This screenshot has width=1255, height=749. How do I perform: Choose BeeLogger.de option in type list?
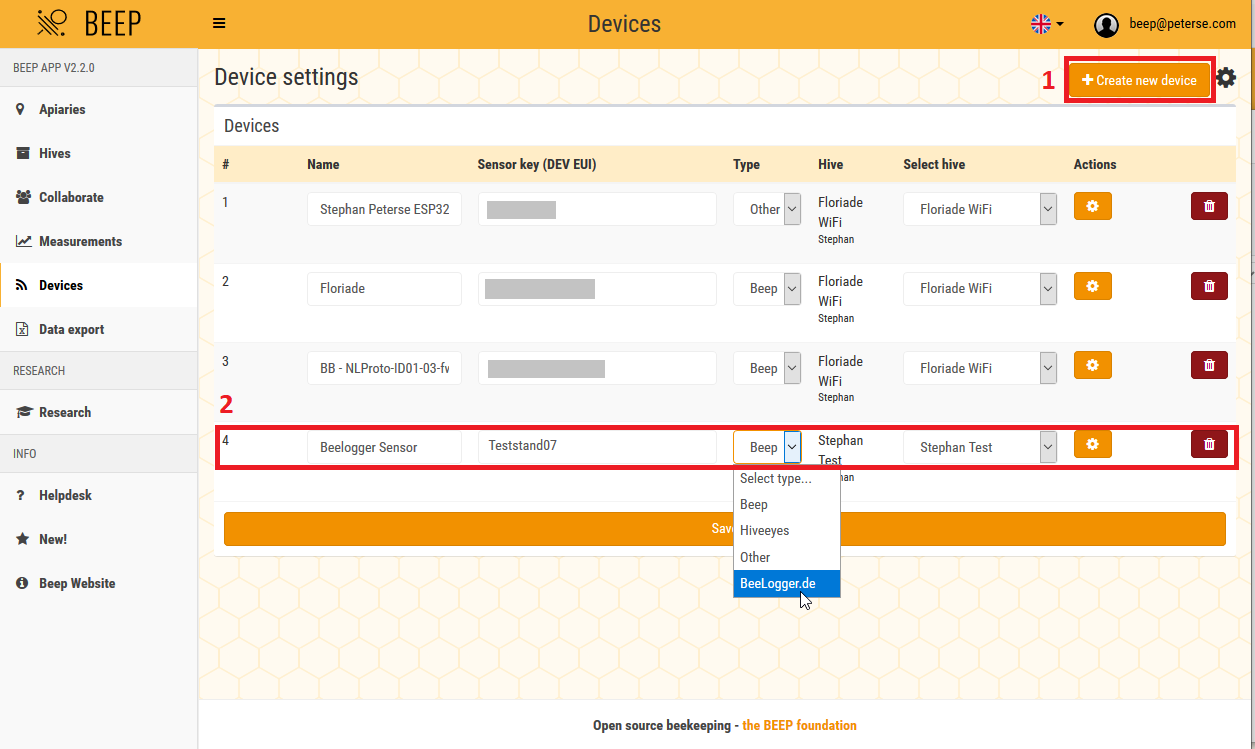pos(787,583)
